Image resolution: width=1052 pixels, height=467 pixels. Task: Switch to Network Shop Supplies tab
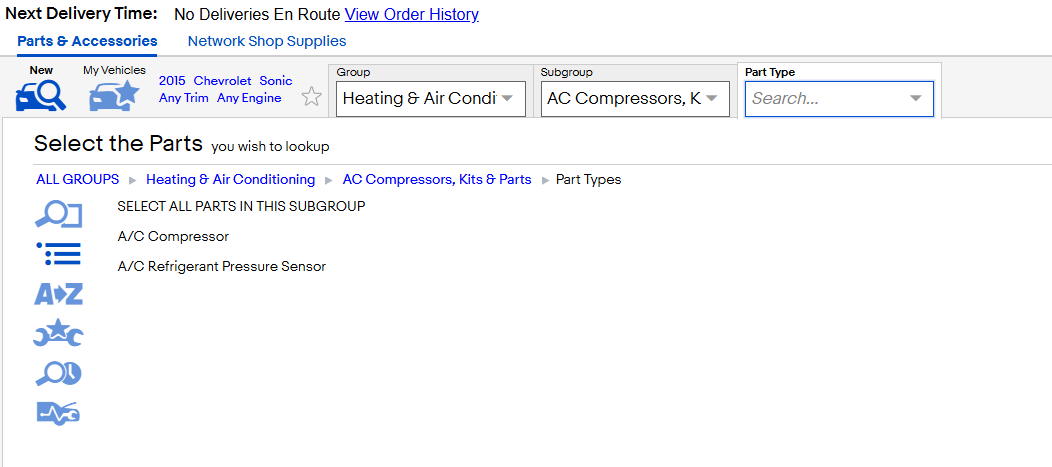[267, 41]
